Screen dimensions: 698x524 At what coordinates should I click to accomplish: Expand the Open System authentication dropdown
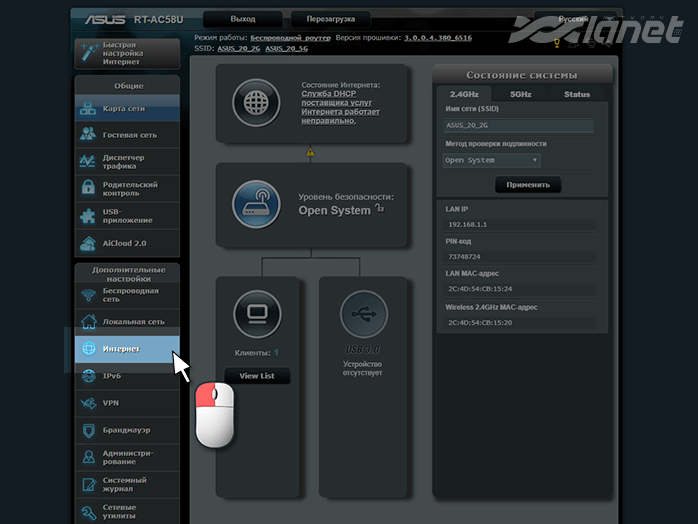492,160
